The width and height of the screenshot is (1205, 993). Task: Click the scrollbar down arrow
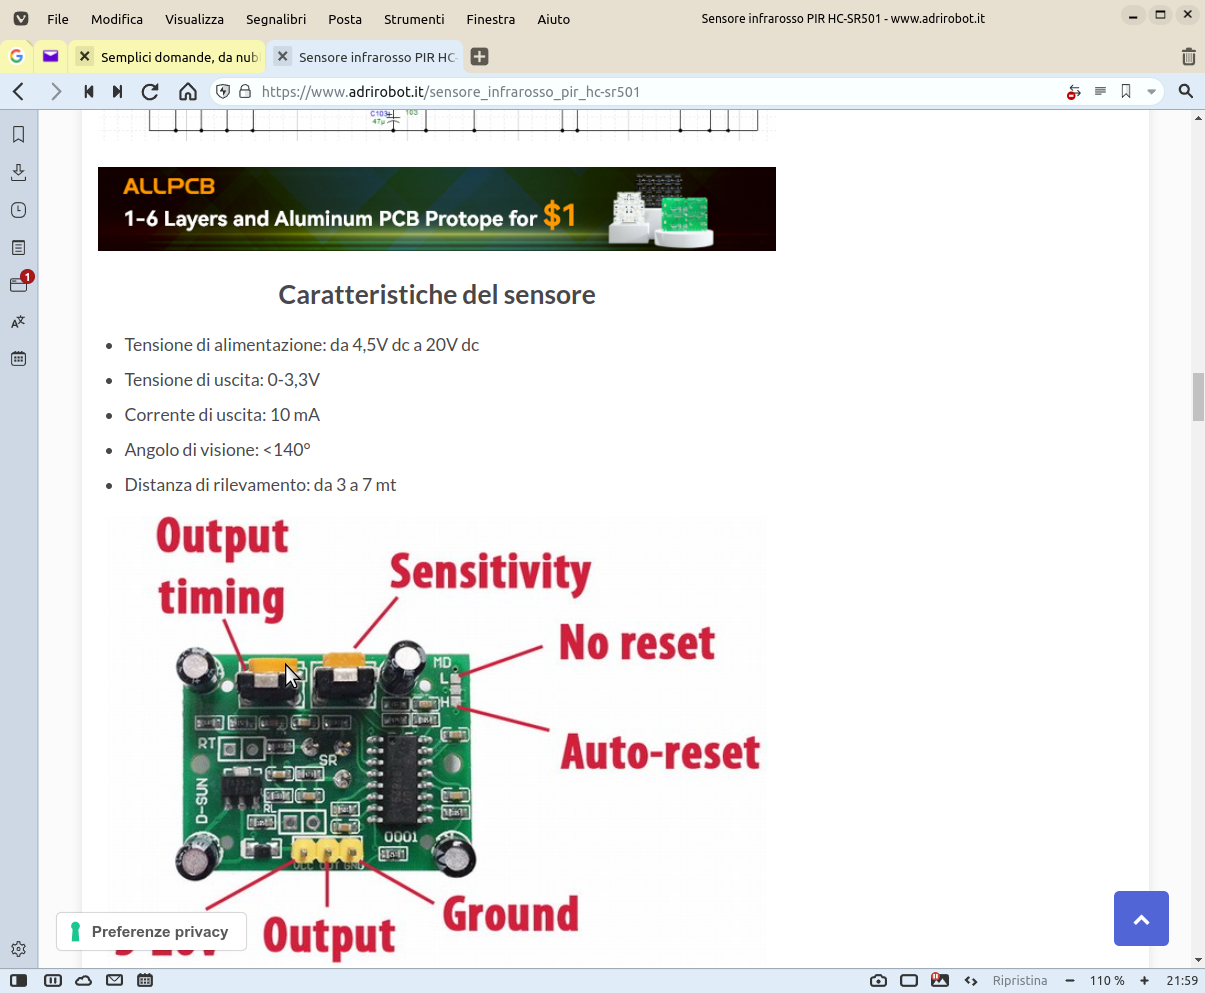coord(1198,960)
